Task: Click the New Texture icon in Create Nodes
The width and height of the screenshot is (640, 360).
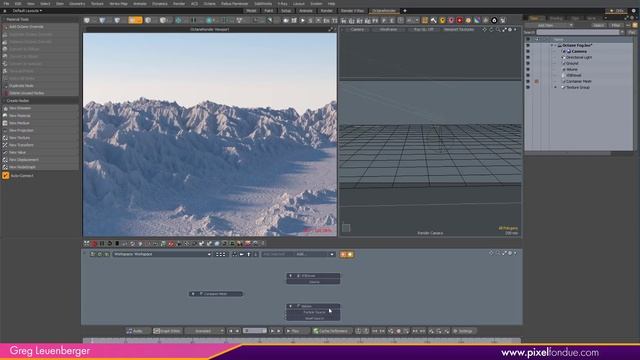Action: (5, 138)
